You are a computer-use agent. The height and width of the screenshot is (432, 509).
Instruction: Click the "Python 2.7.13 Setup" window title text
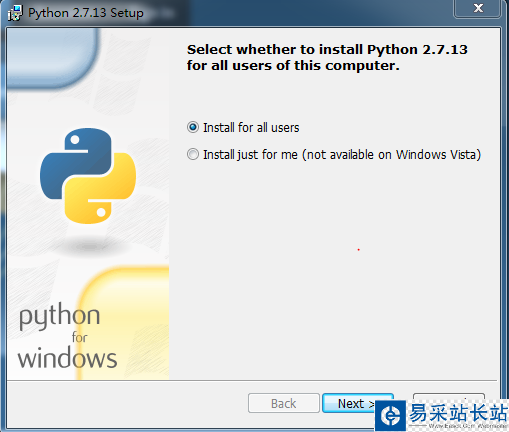86,13
